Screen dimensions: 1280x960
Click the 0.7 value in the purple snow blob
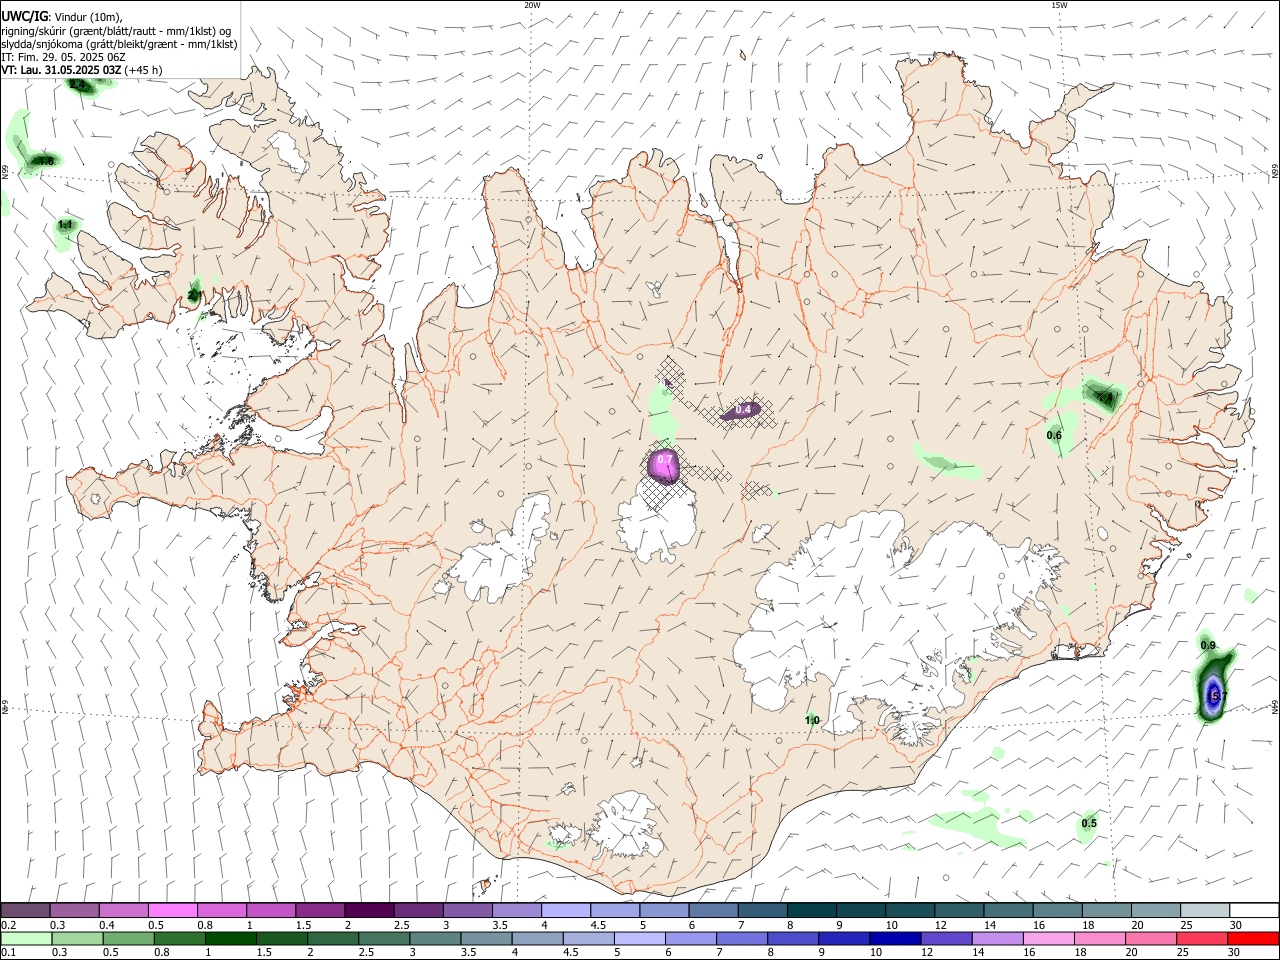664,459
